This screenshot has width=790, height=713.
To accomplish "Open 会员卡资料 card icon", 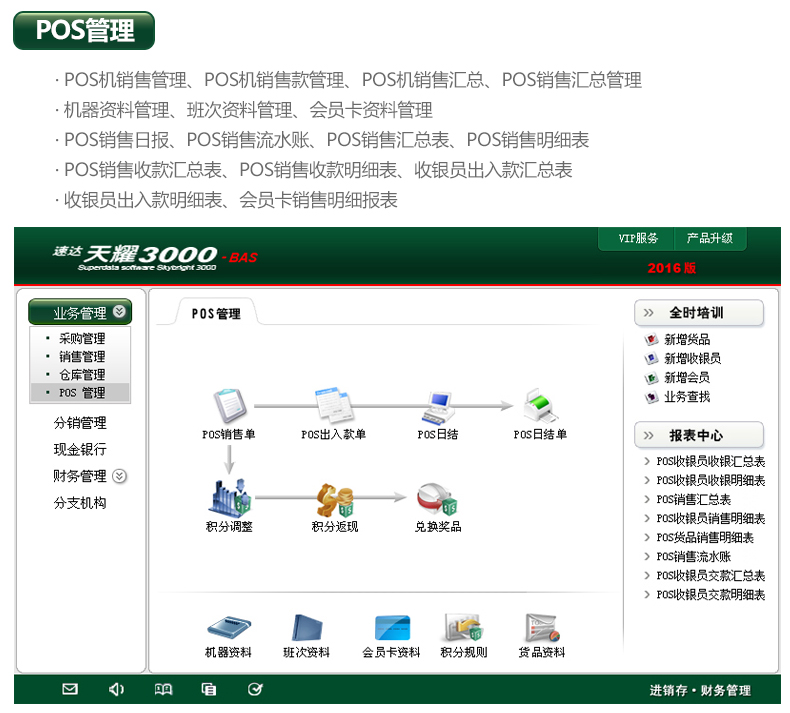I will (391, 628).
